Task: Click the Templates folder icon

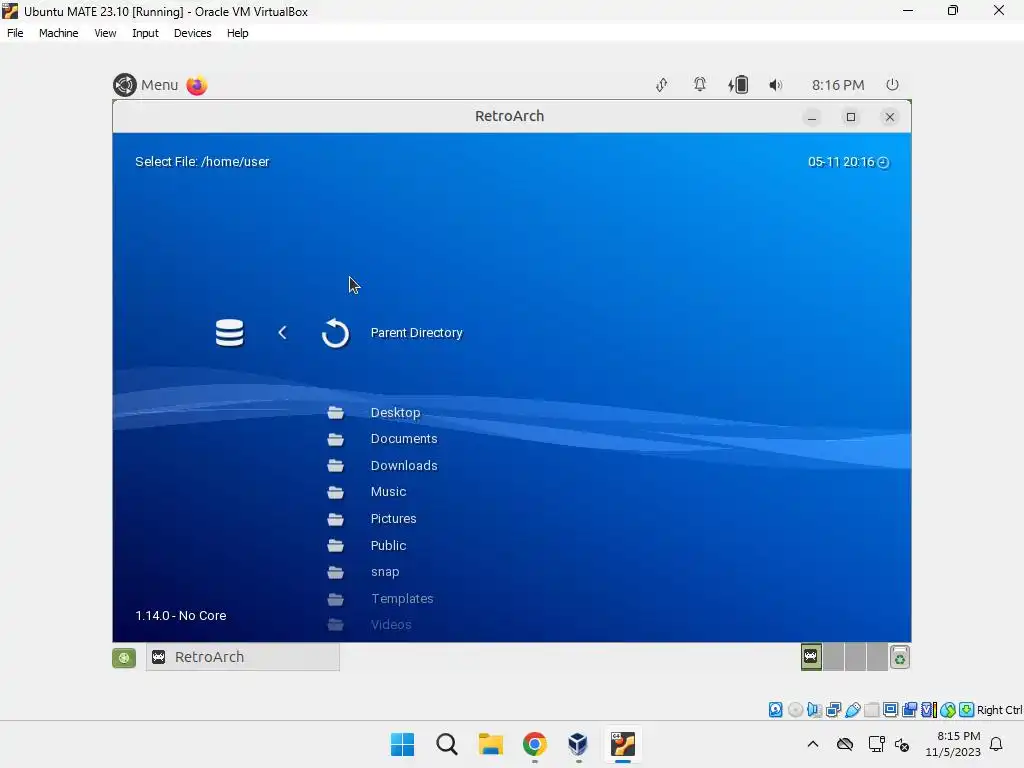Action: 336,599
